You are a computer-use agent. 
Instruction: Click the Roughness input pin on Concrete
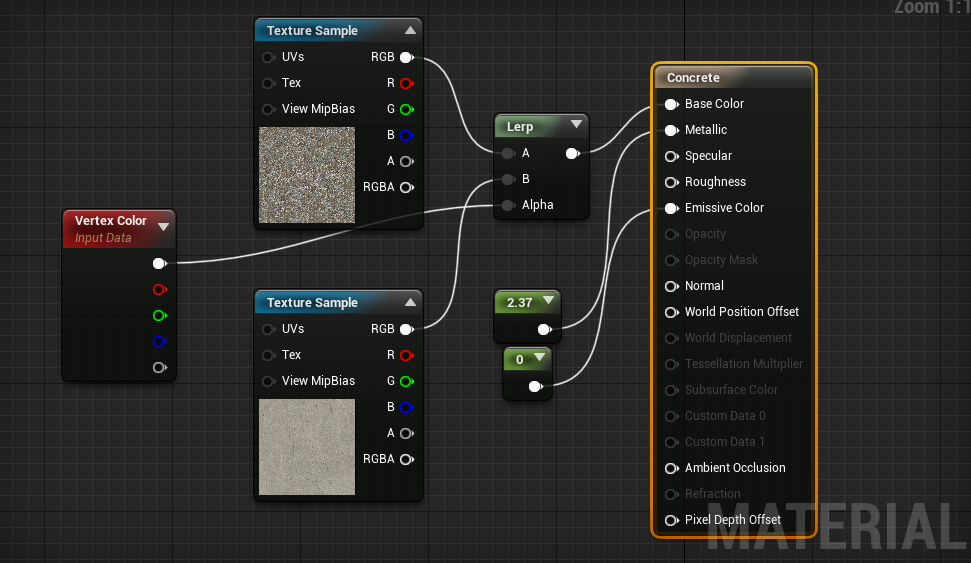pyautogui.click(x=672, y=182)
